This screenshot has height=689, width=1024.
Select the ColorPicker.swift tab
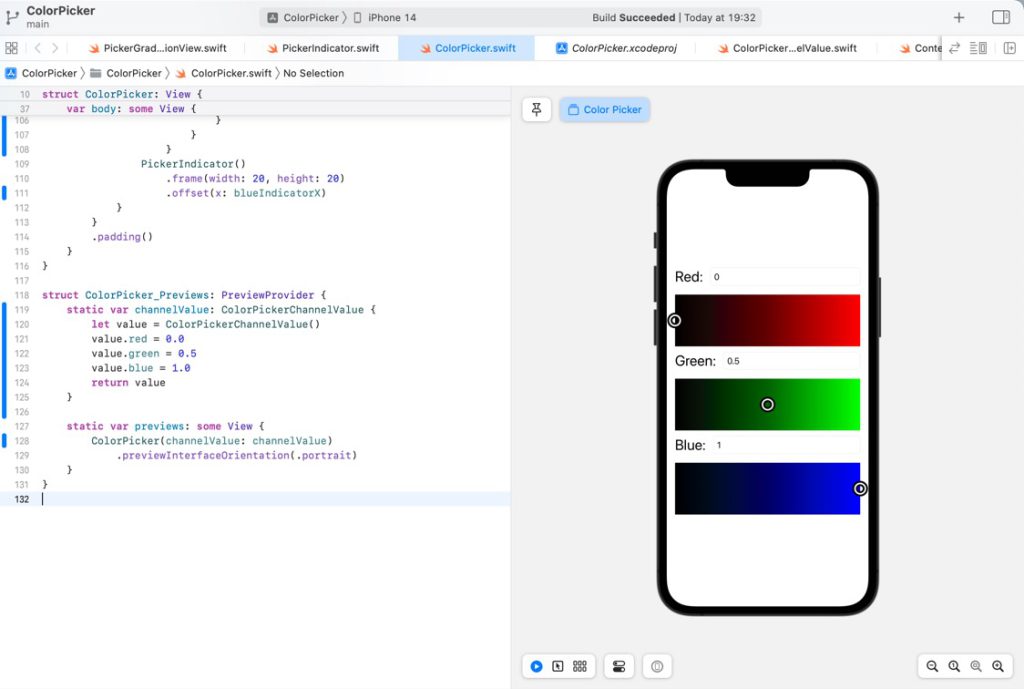coord(468,48)
